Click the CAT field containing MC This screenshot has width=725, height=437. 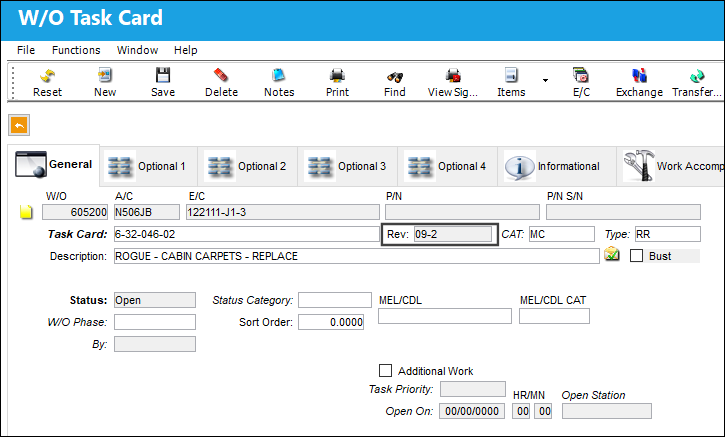(562, 234)
